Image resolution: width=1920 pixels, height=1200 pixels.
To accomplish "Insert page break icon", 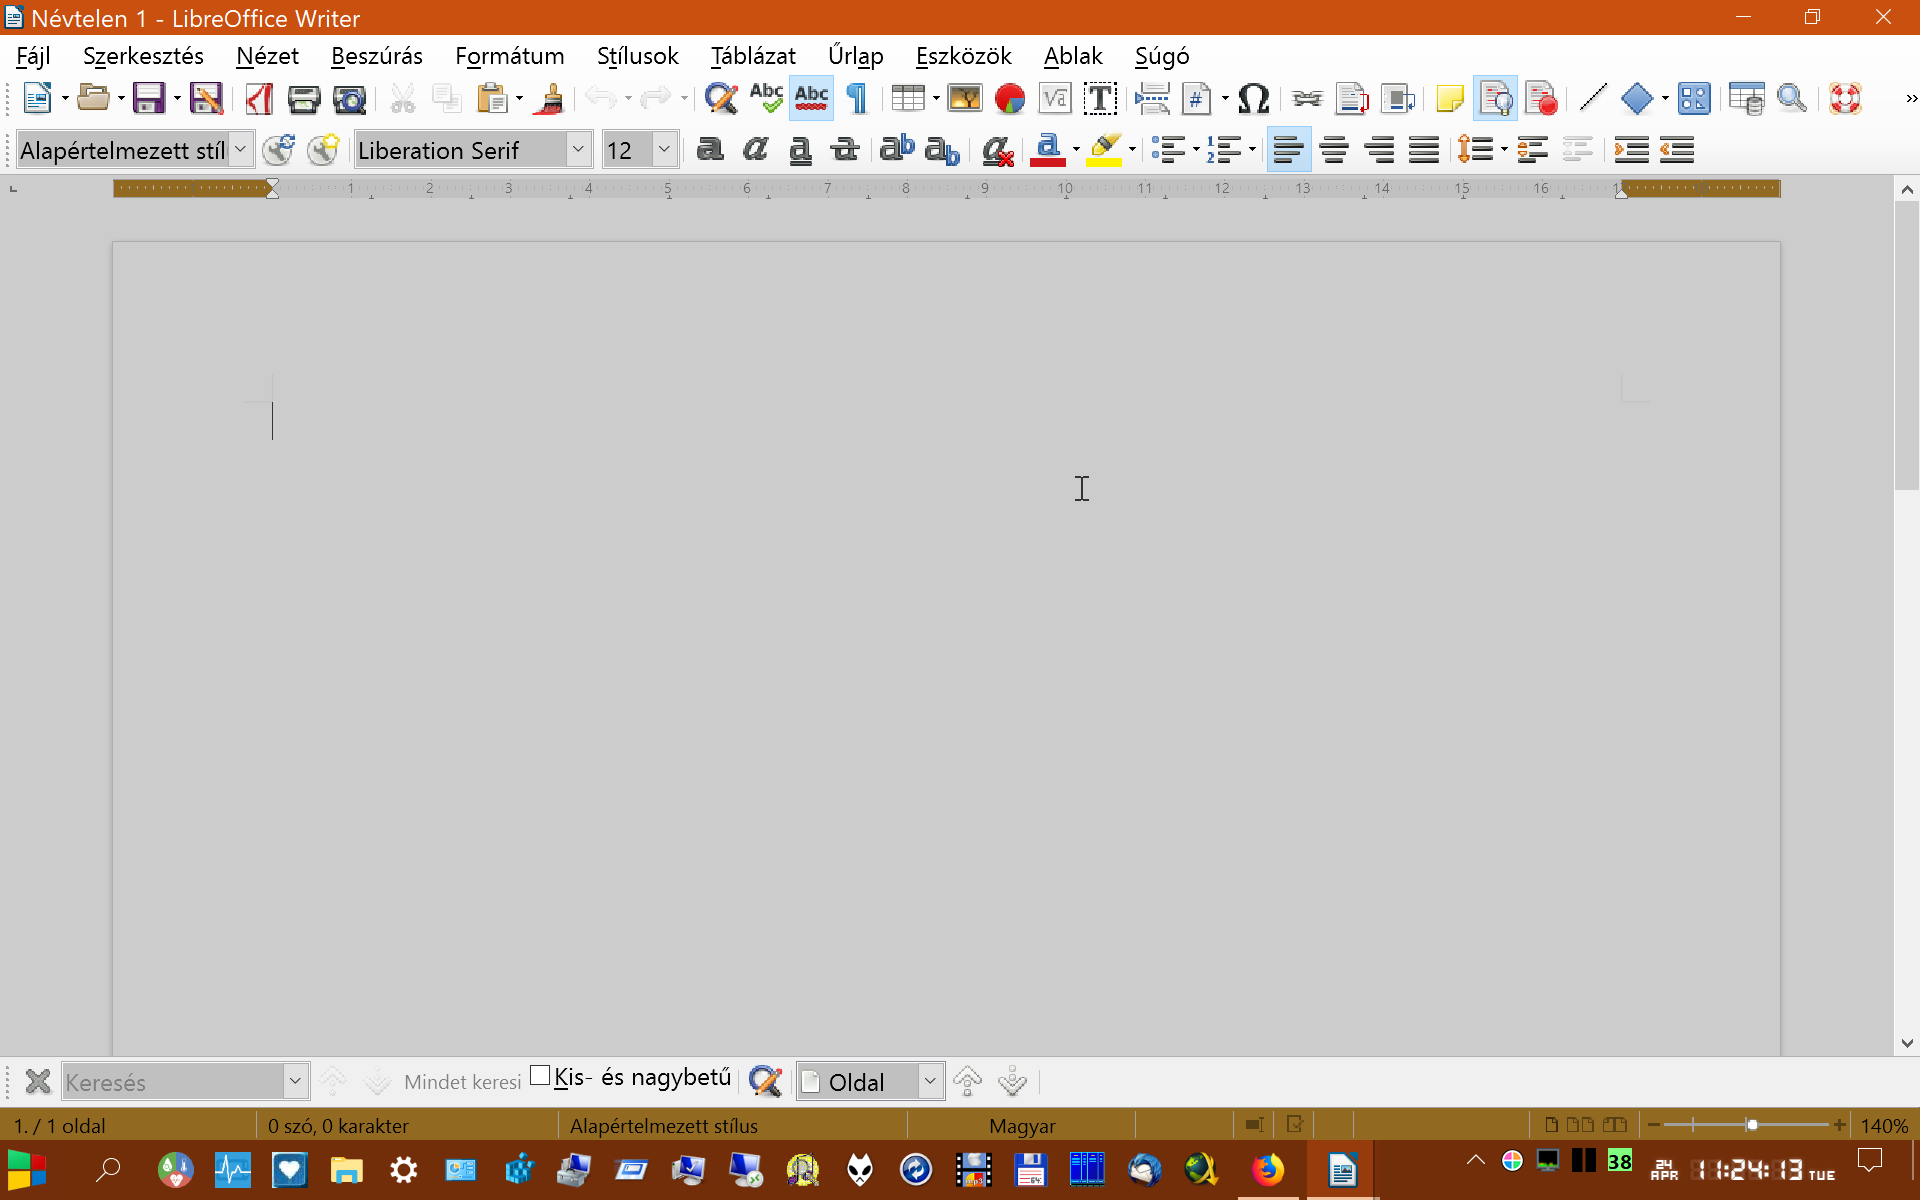I will click(x=1152, y=98).
